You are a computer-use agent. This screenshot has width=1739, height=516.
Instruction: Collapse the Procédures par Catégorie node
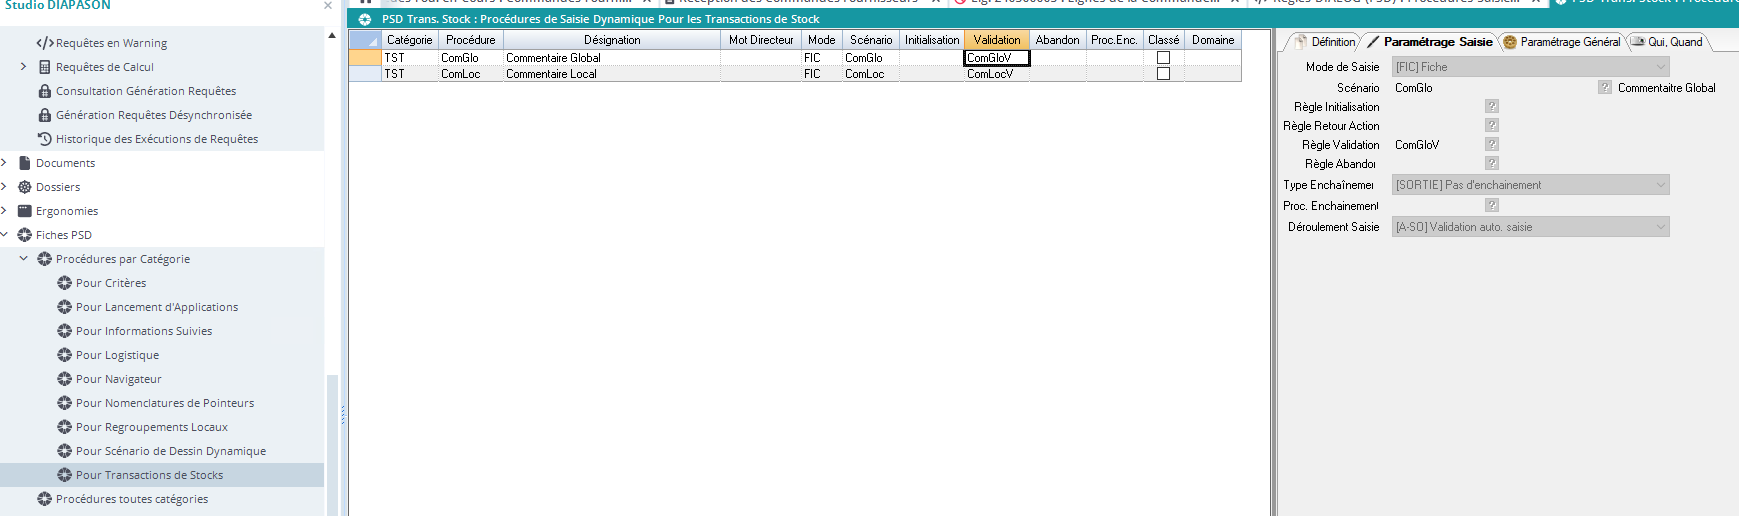point(23,259)
